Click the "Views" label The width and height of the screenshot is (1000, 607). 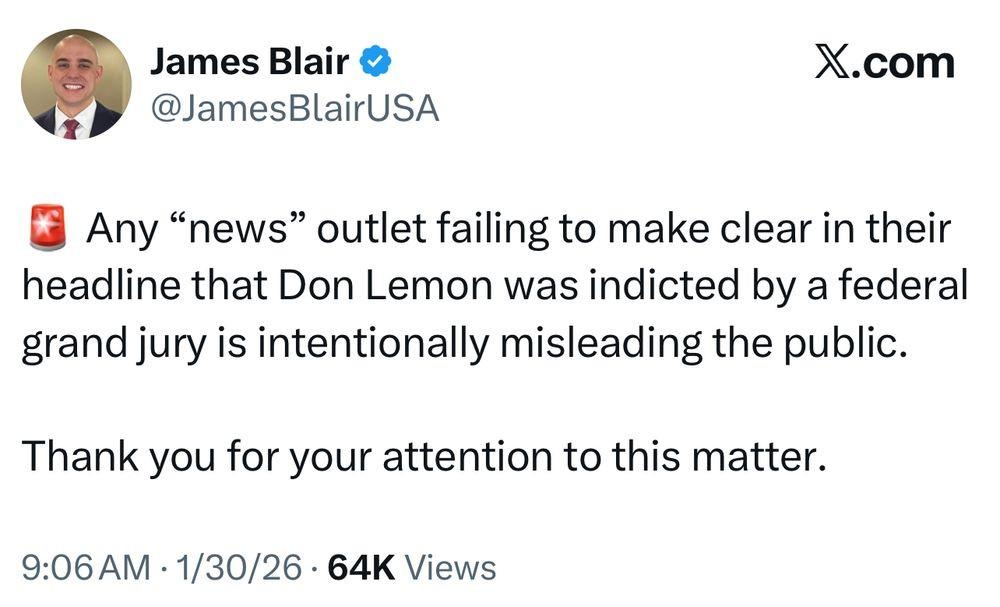(452, 568)
